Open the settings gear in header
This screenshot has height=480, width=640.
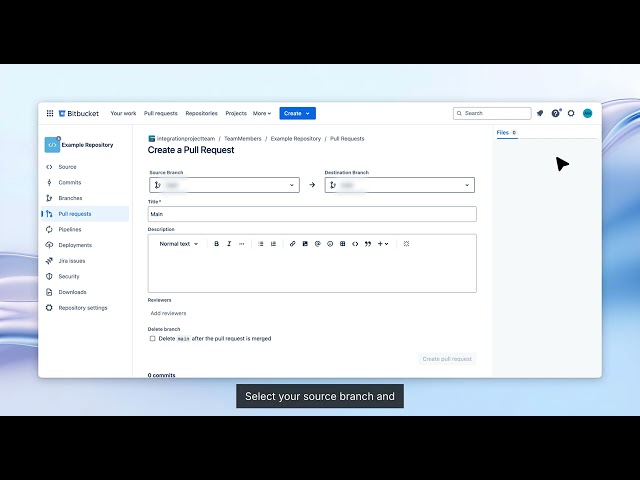(571, 113)
